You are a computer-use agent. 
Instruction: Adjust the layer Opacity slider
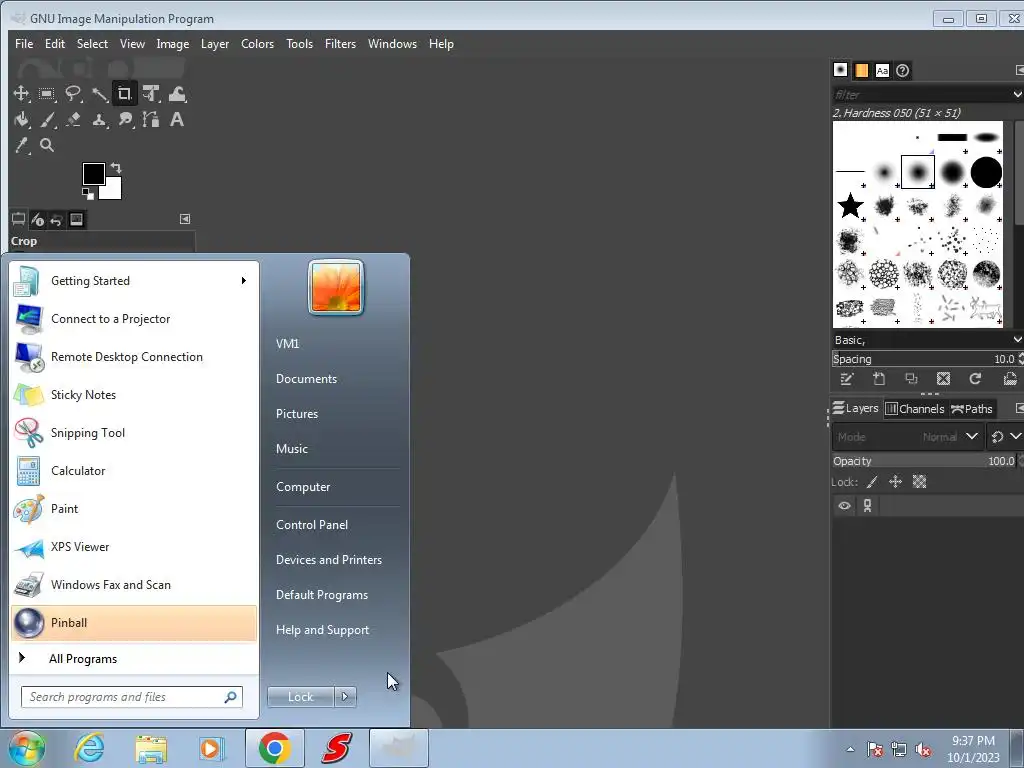(x=925, y=461)
